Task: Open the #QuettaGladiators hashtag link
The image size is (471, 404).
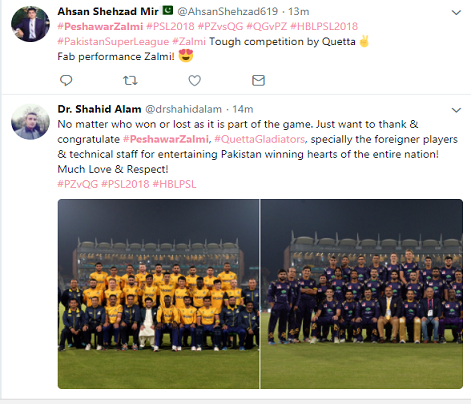Action: [259, 139]
